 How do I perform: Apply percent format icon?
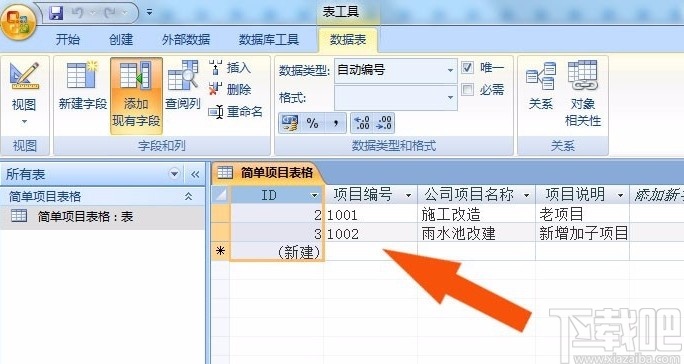[312, 123]
